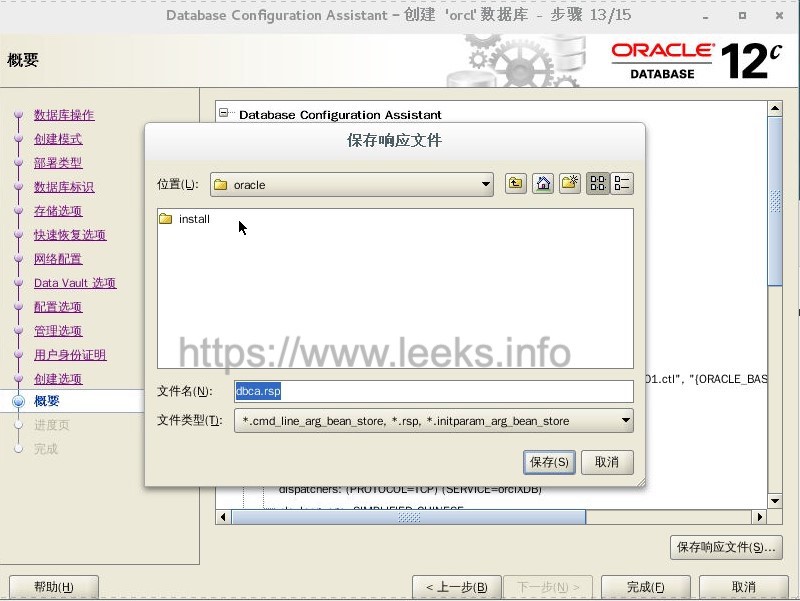The width and height of the screenshot is (800, 601).
Task: Minimize the Database Configuration Assistant window
Action: pyautogui.click(x=705, y=16)
